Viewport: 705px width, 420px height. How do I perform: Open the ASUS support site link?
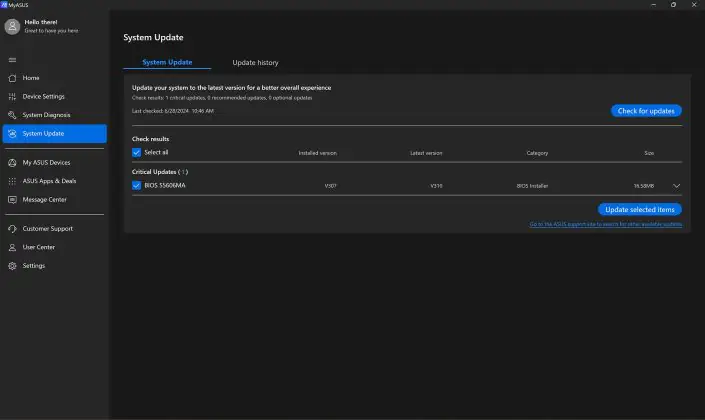pyautogui.click(x=606, y=224)
